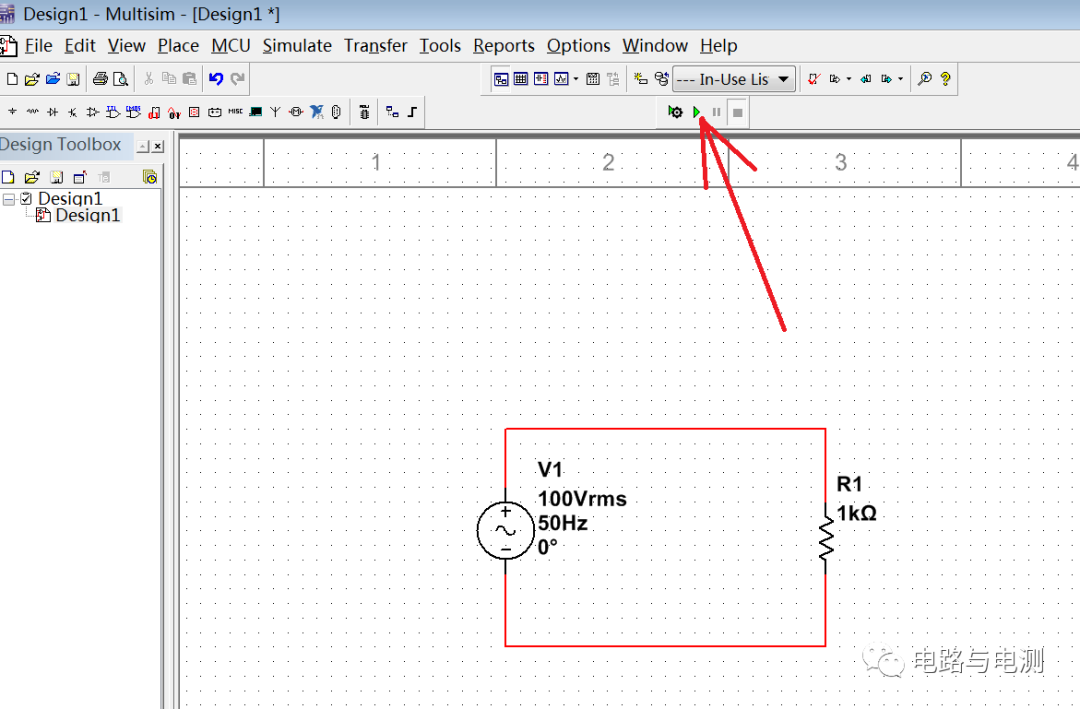Open the Transfer menu
The width and height of the screenshot is (1080, 709).
[x=375, y=45]
